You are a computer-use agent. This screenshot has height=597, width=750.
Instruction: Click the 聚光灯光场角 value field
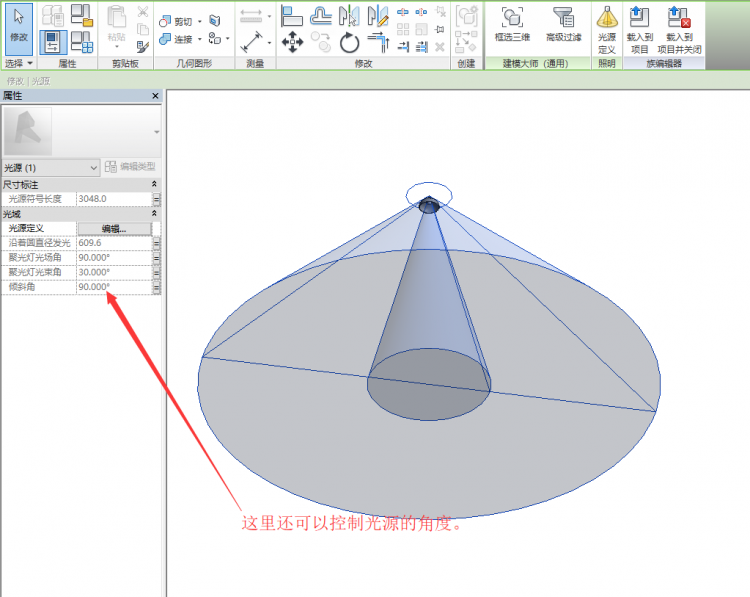coord(114,258)
